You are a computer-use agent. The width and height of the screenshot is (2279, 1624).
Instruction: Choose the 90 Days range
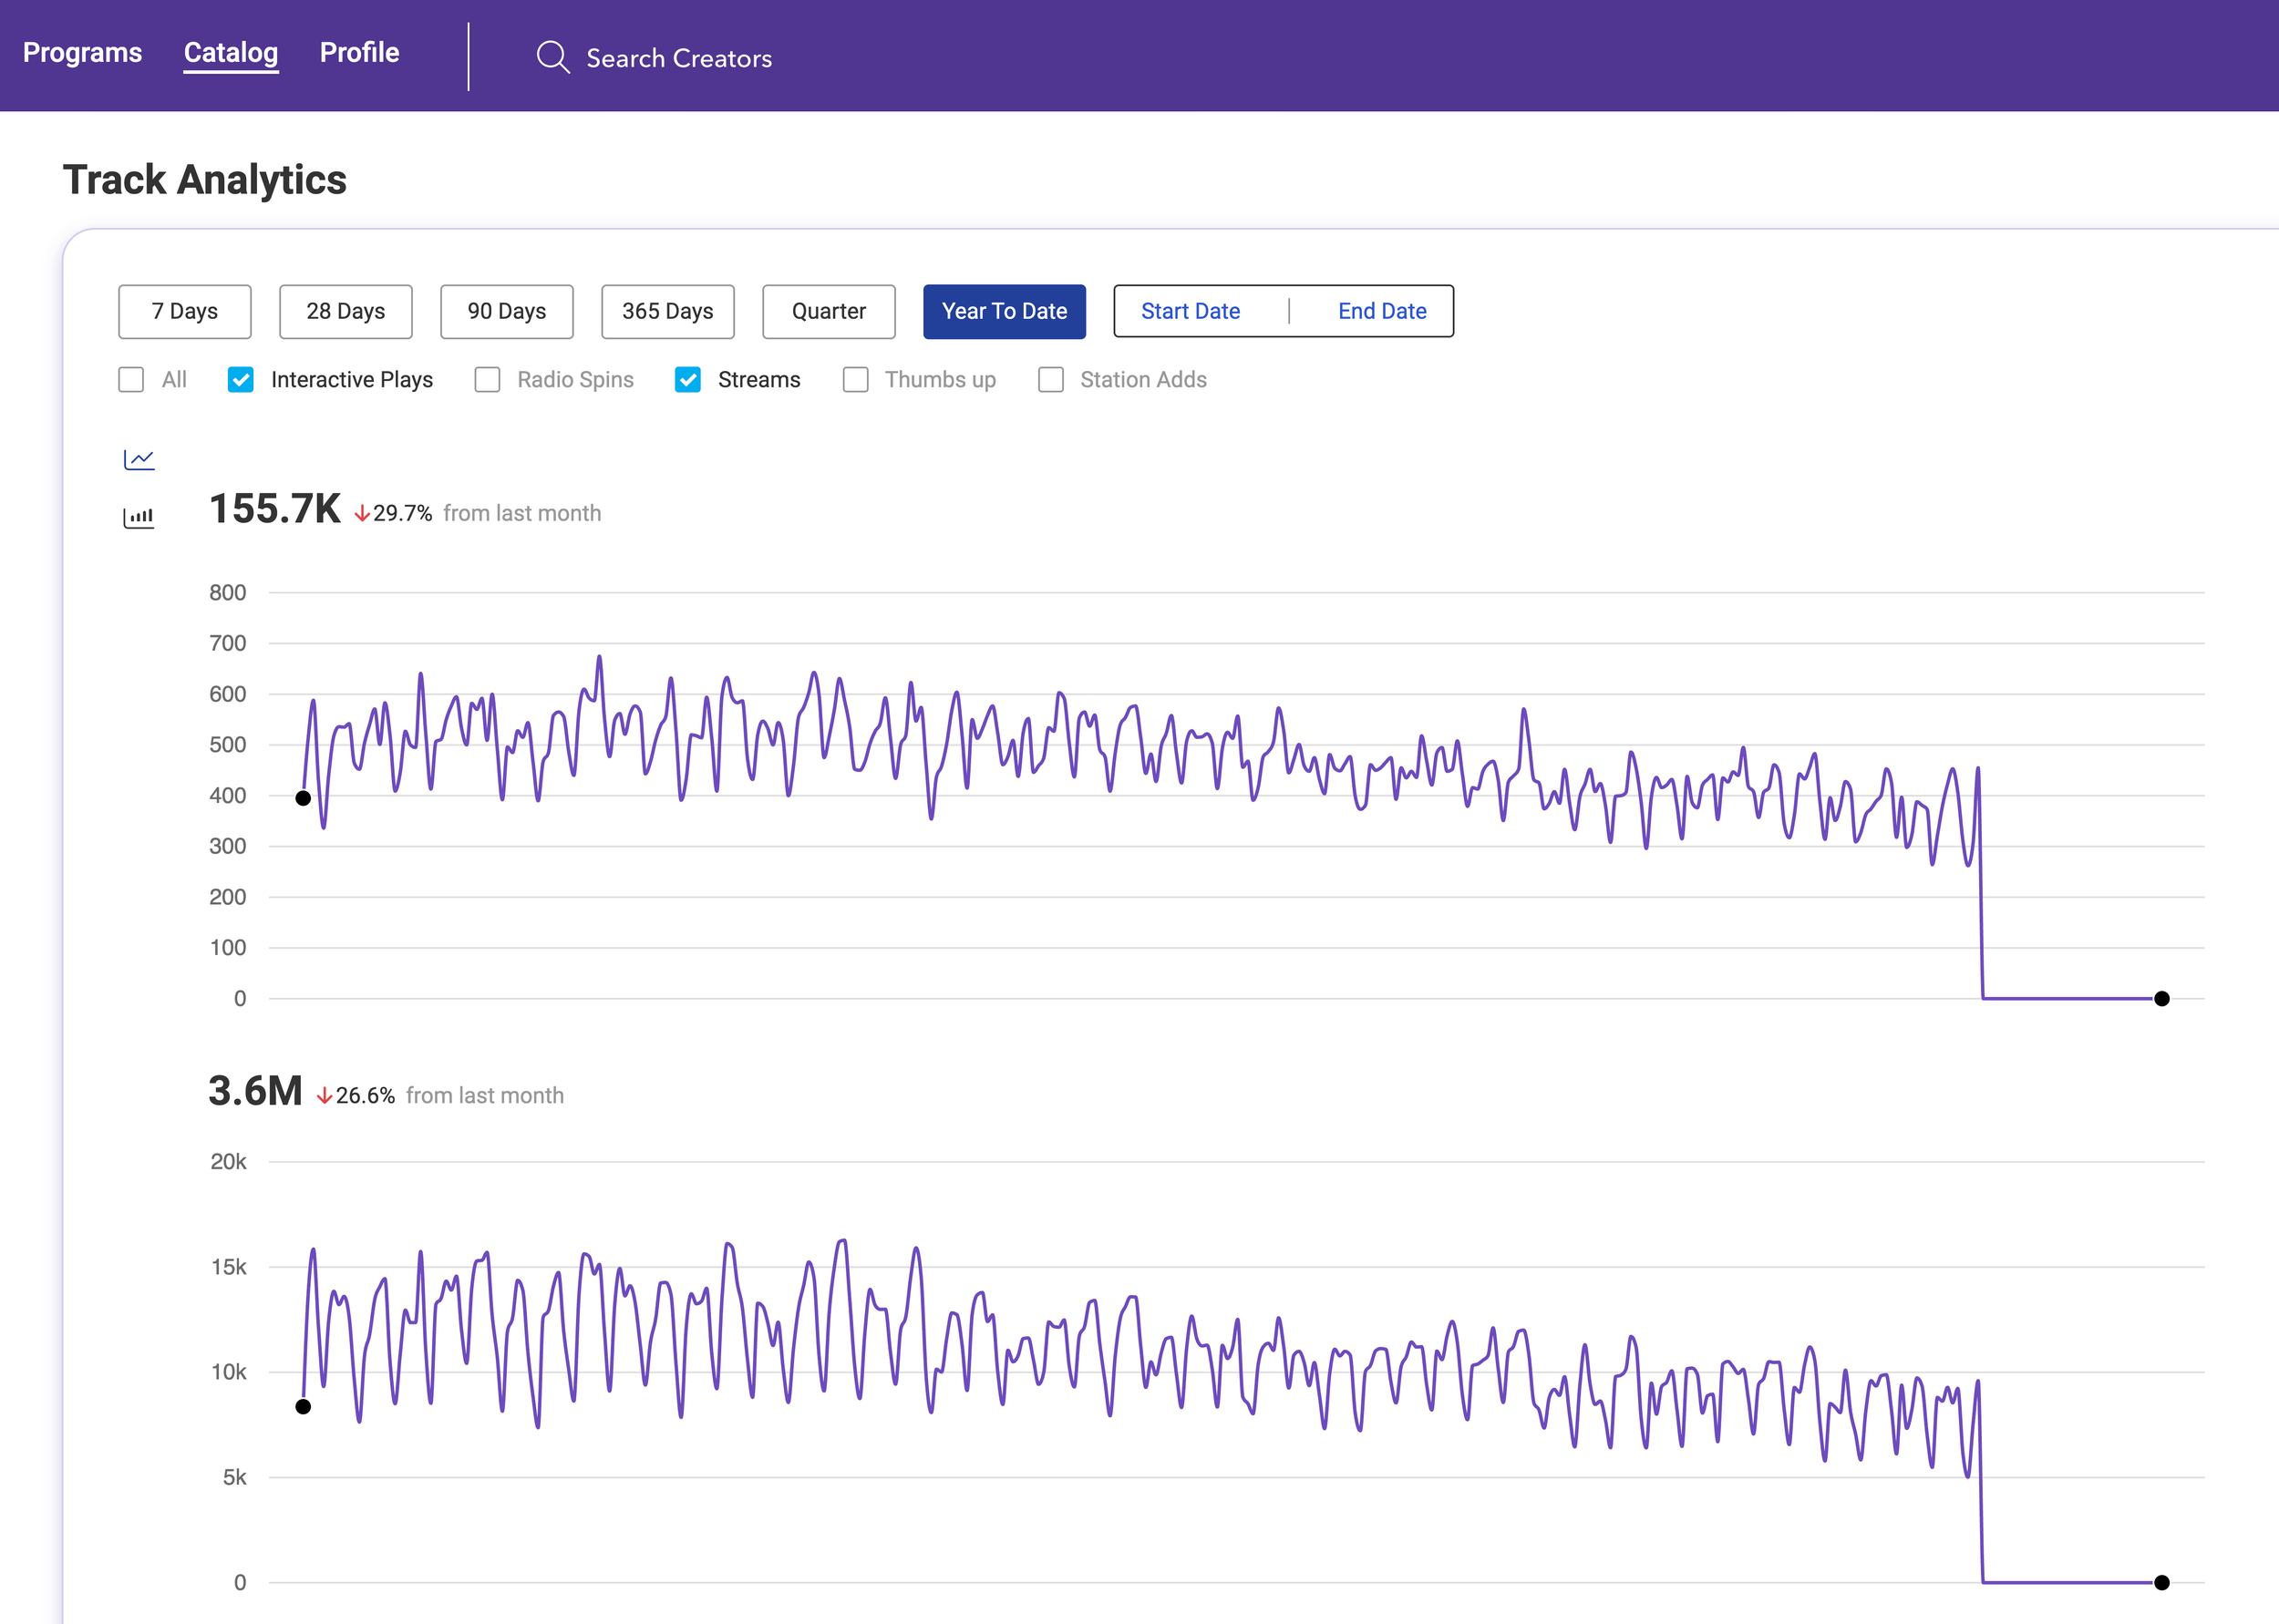pos(507,311)
